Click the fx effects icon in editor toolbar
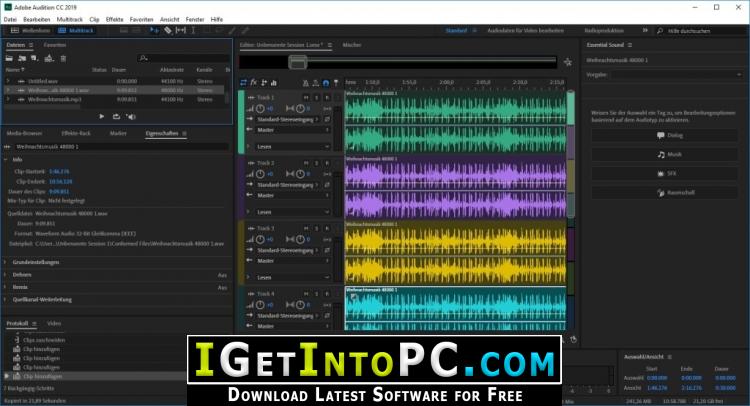750x406 pixels. pos(254,83)
